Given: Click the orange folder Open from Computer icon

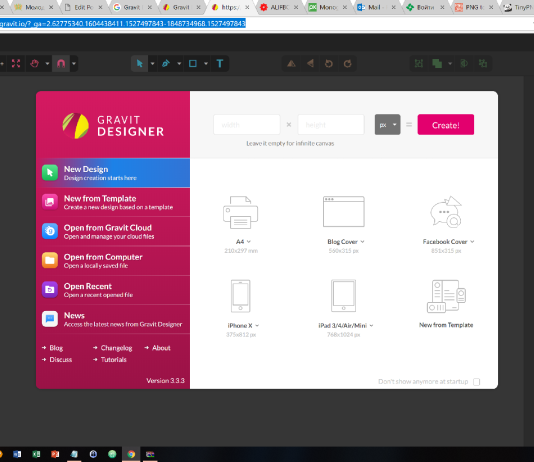Looking at the screenshot, I should 50,260.
